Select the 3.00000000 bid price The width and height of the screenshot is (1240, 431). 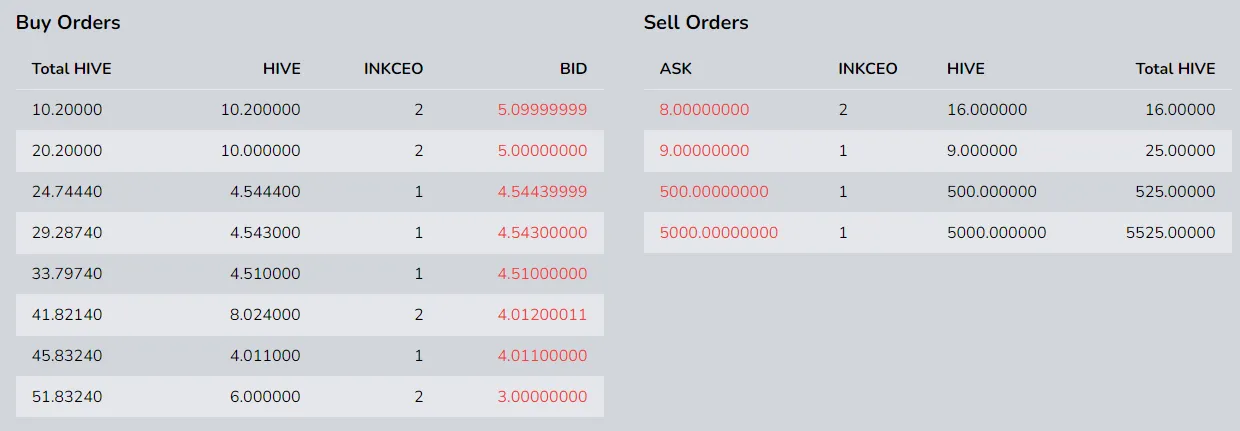point(542,397)
